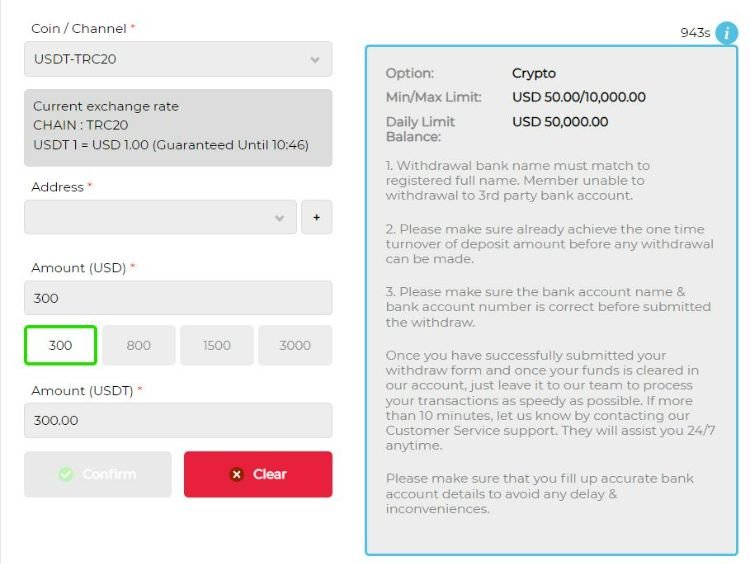This screenshot has height=564, width=750.
Task: Focus the Amount (USD) input field
Action: click(x=178, y=298)
